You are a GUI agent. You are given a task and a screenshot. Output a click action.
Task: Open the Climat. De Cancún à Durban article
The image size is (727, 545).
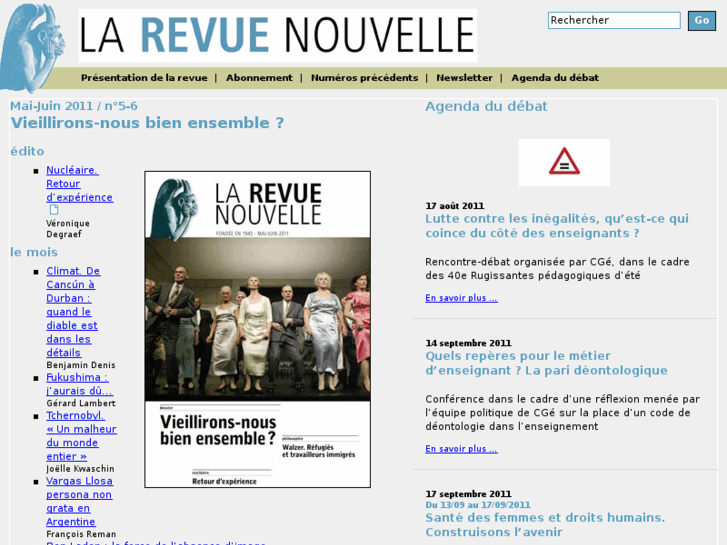(73, 312)
